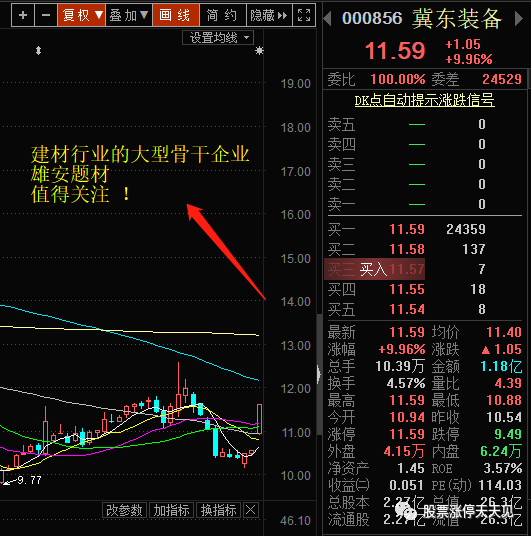
Task: Click 隐藏 to hide side panel
Action: tap(269, 15)
